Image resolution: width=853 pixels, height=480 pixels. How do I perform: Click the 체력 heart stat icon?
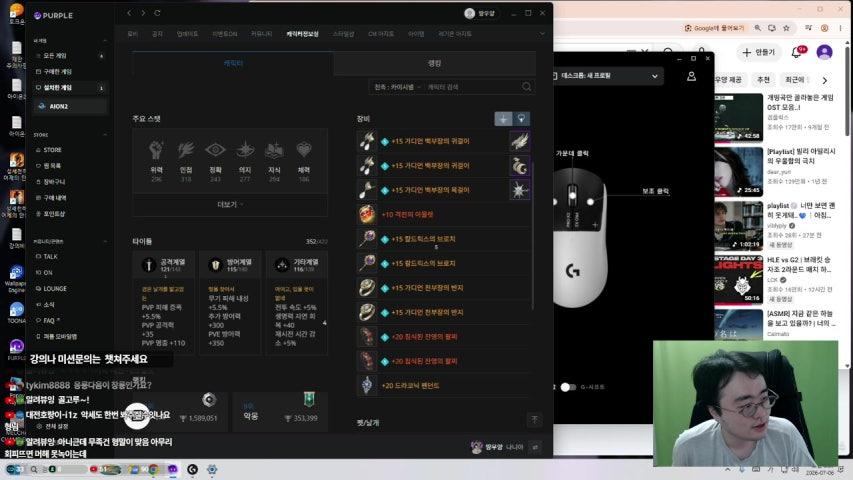click(304, 150)
